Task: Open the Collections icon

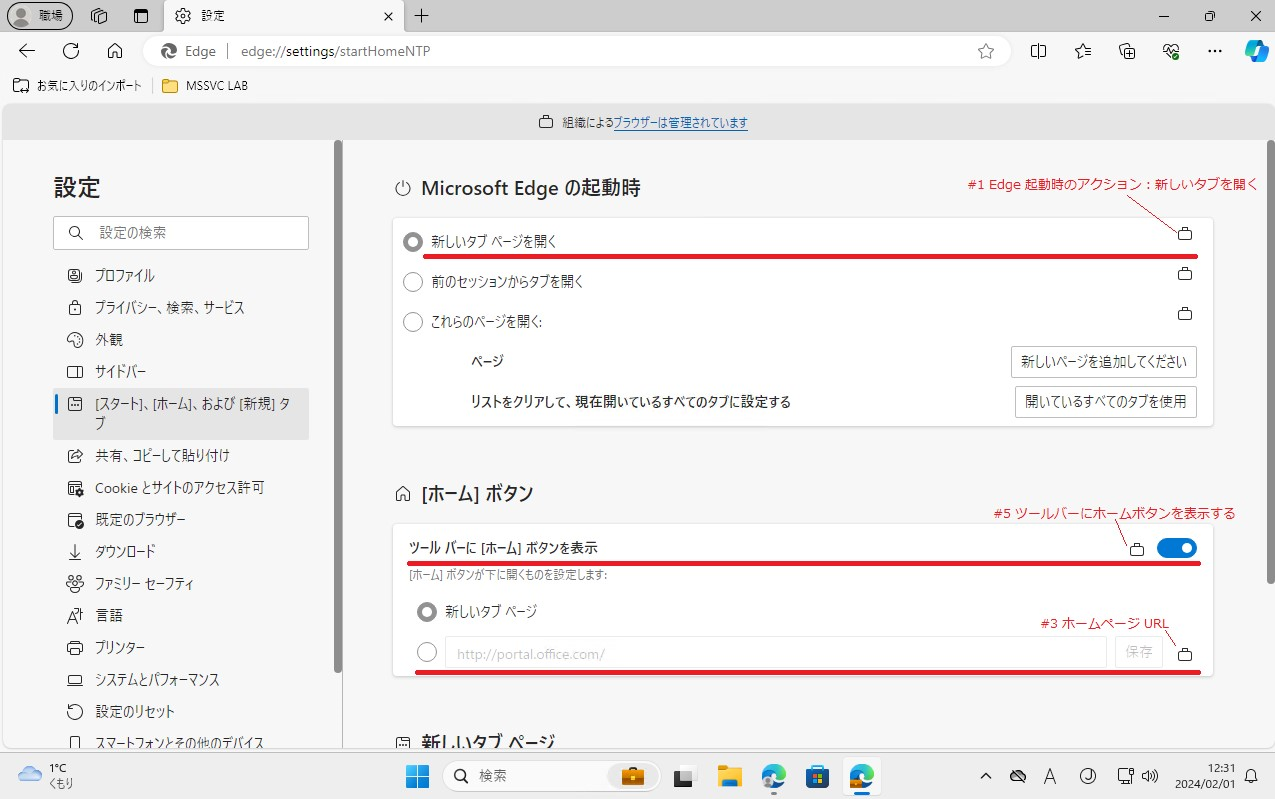Action: [1127, 51]
